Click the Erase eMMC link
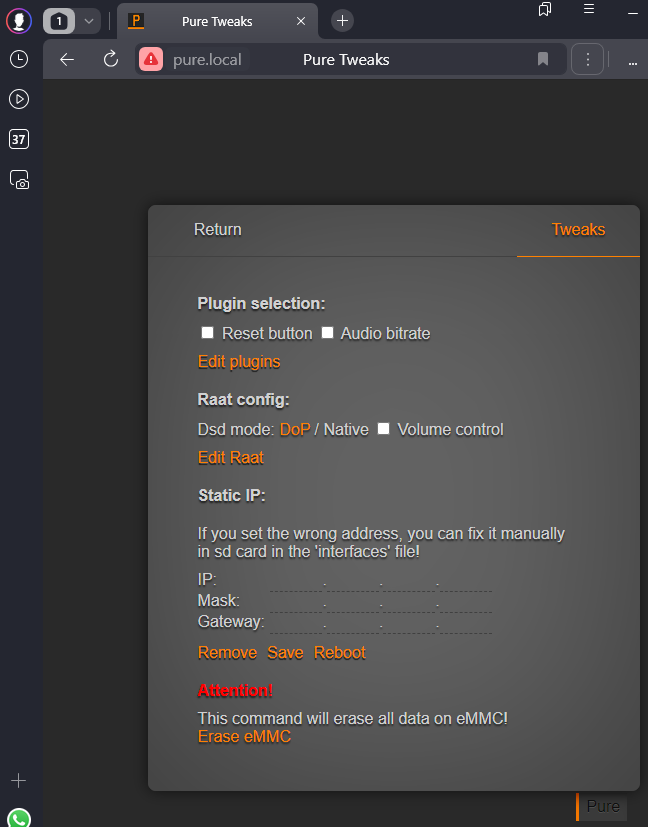648x827 pixels. pyautogui.click(x=244, y=737)
